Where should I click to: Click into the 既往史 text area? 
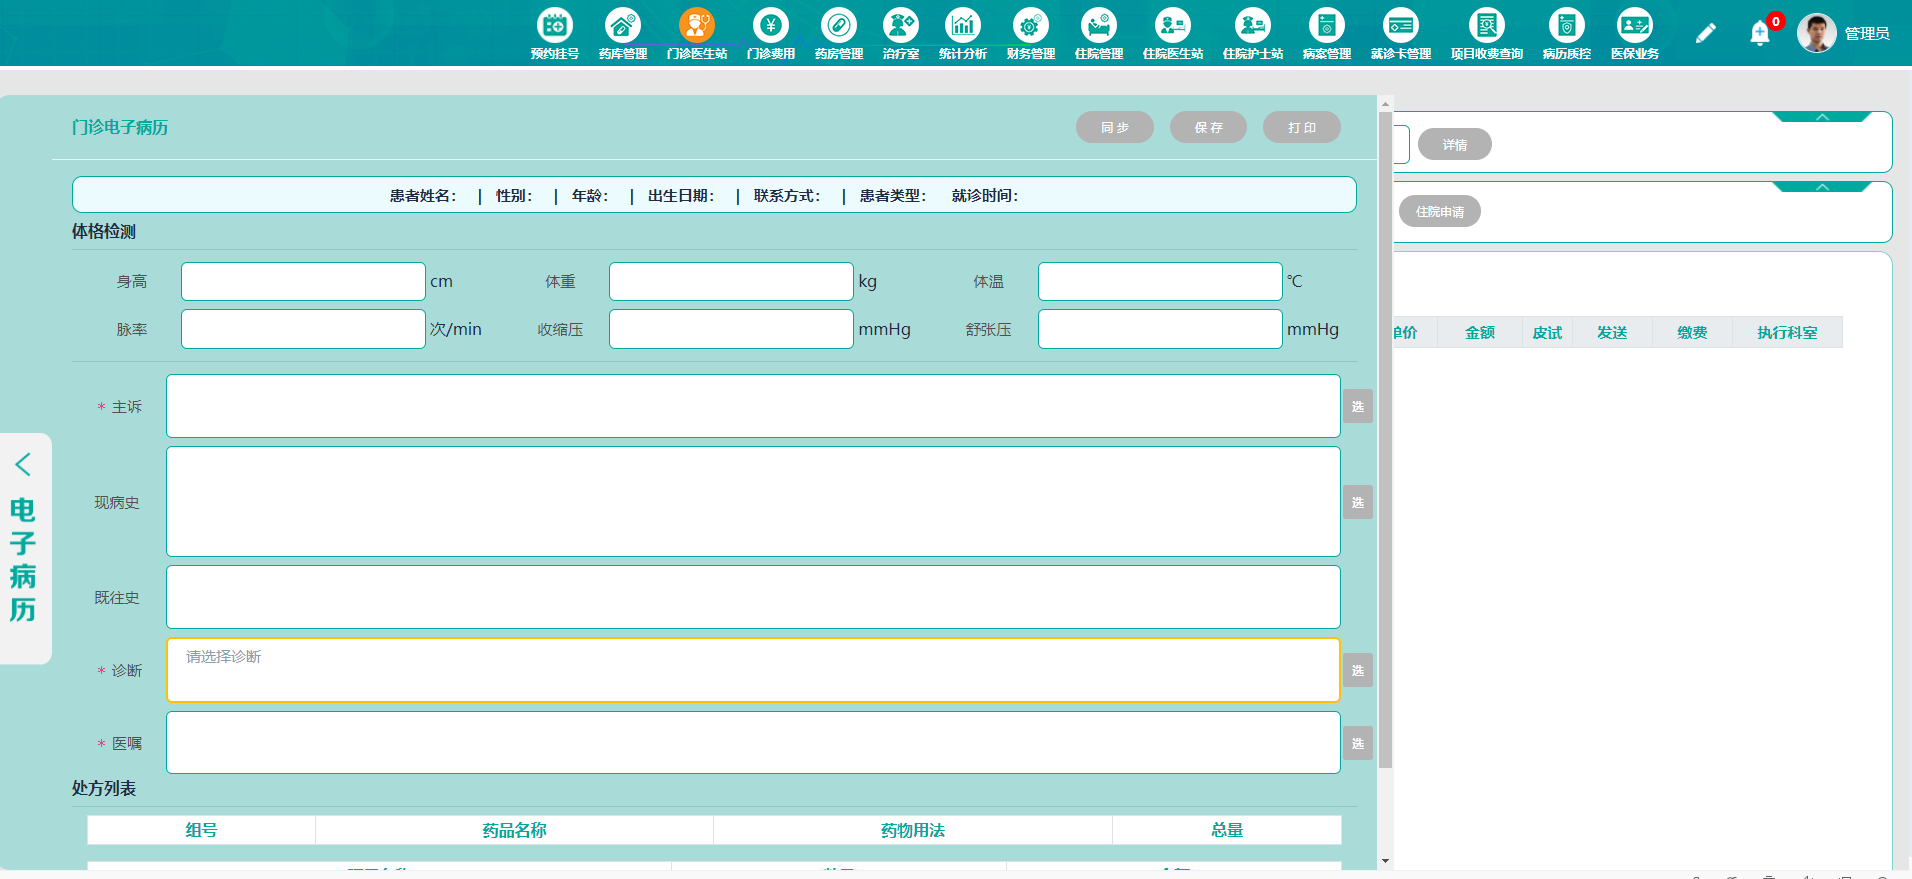[753, 597]
